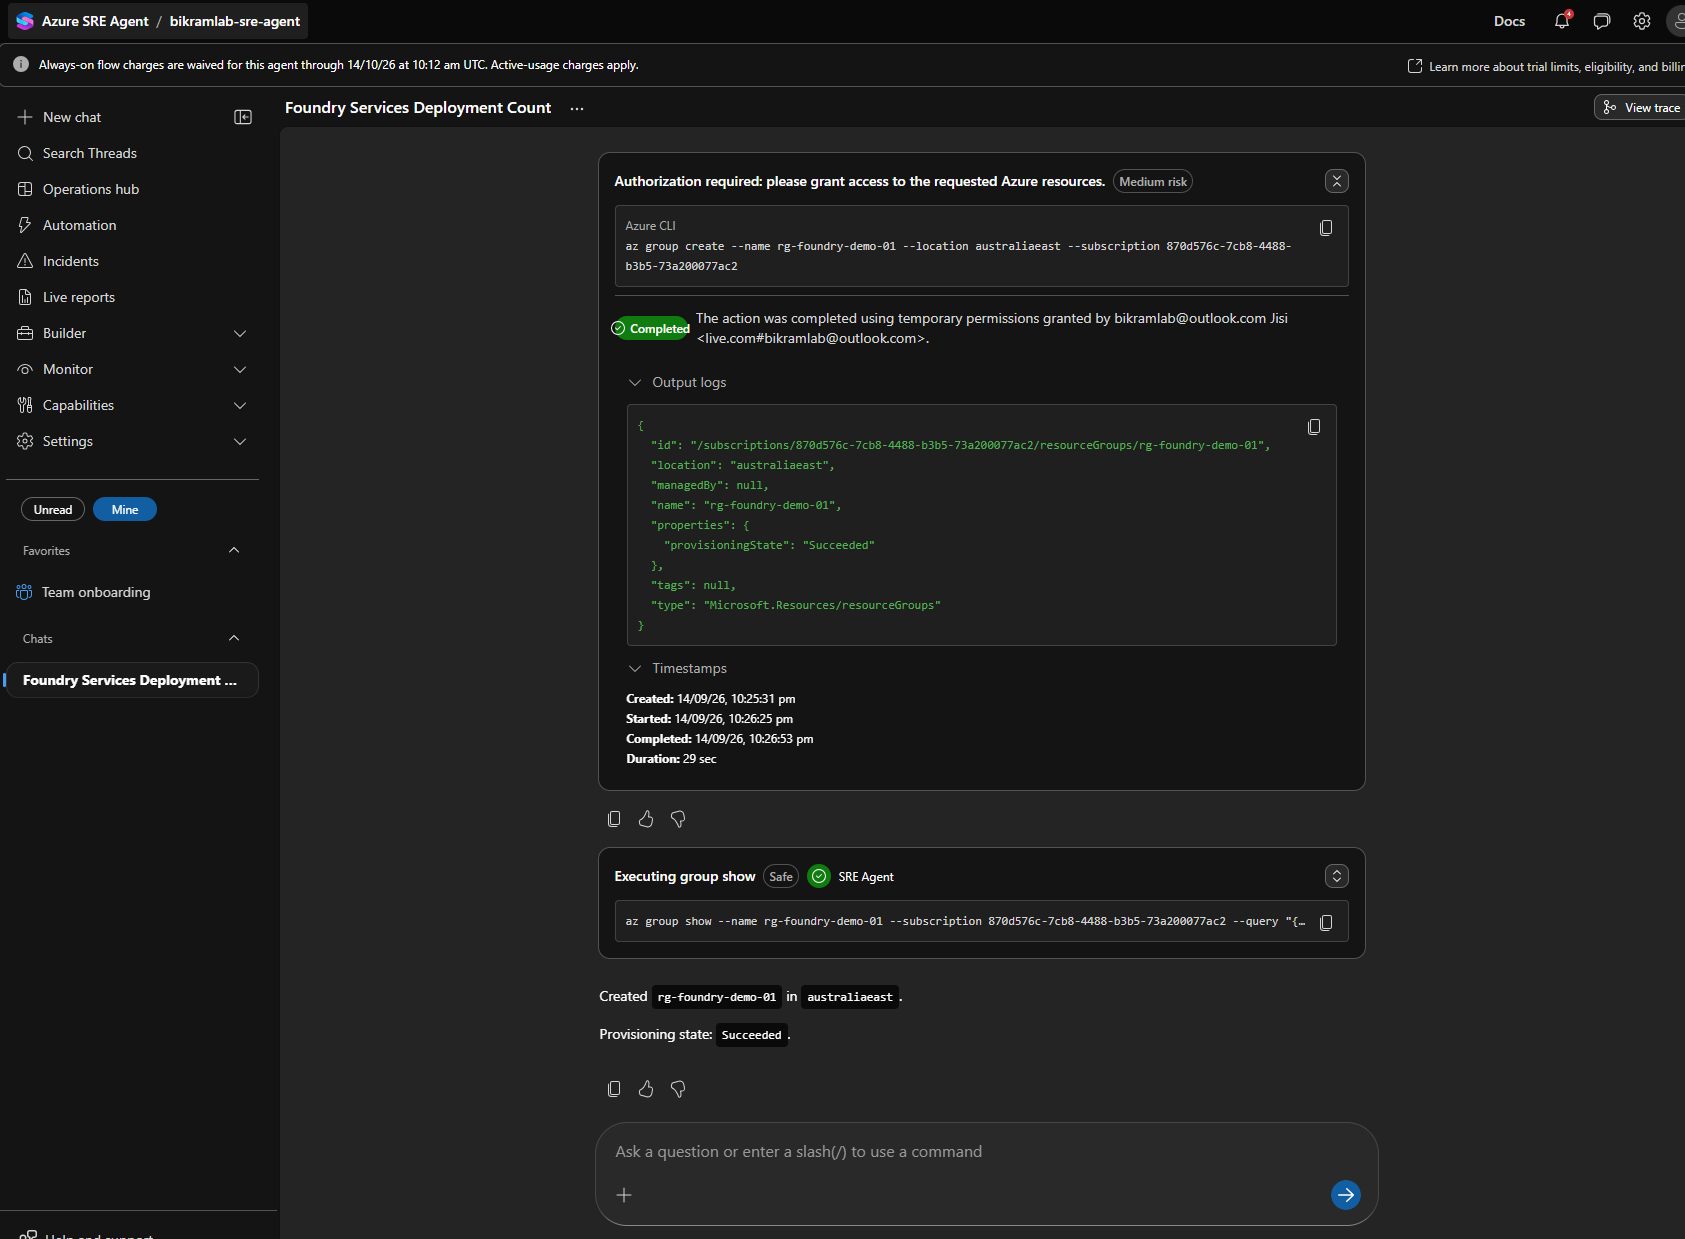
Task: Collapse the Timestamps section
Action: tap(634, 668)
